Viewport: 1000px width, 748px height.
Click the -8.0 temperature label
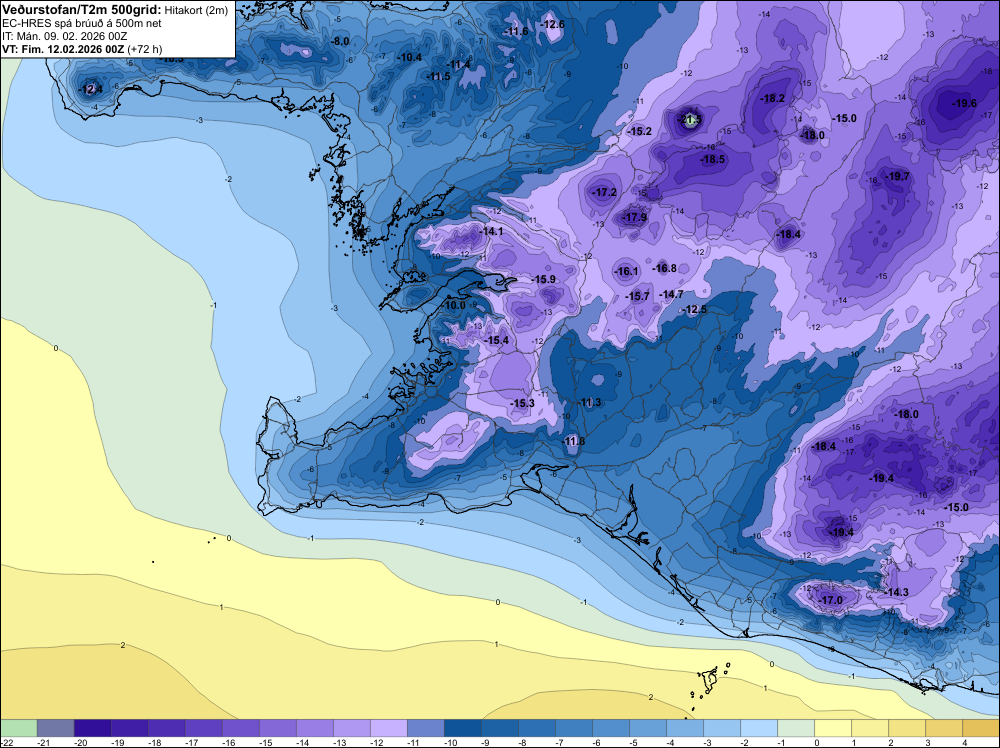point(341,41)
